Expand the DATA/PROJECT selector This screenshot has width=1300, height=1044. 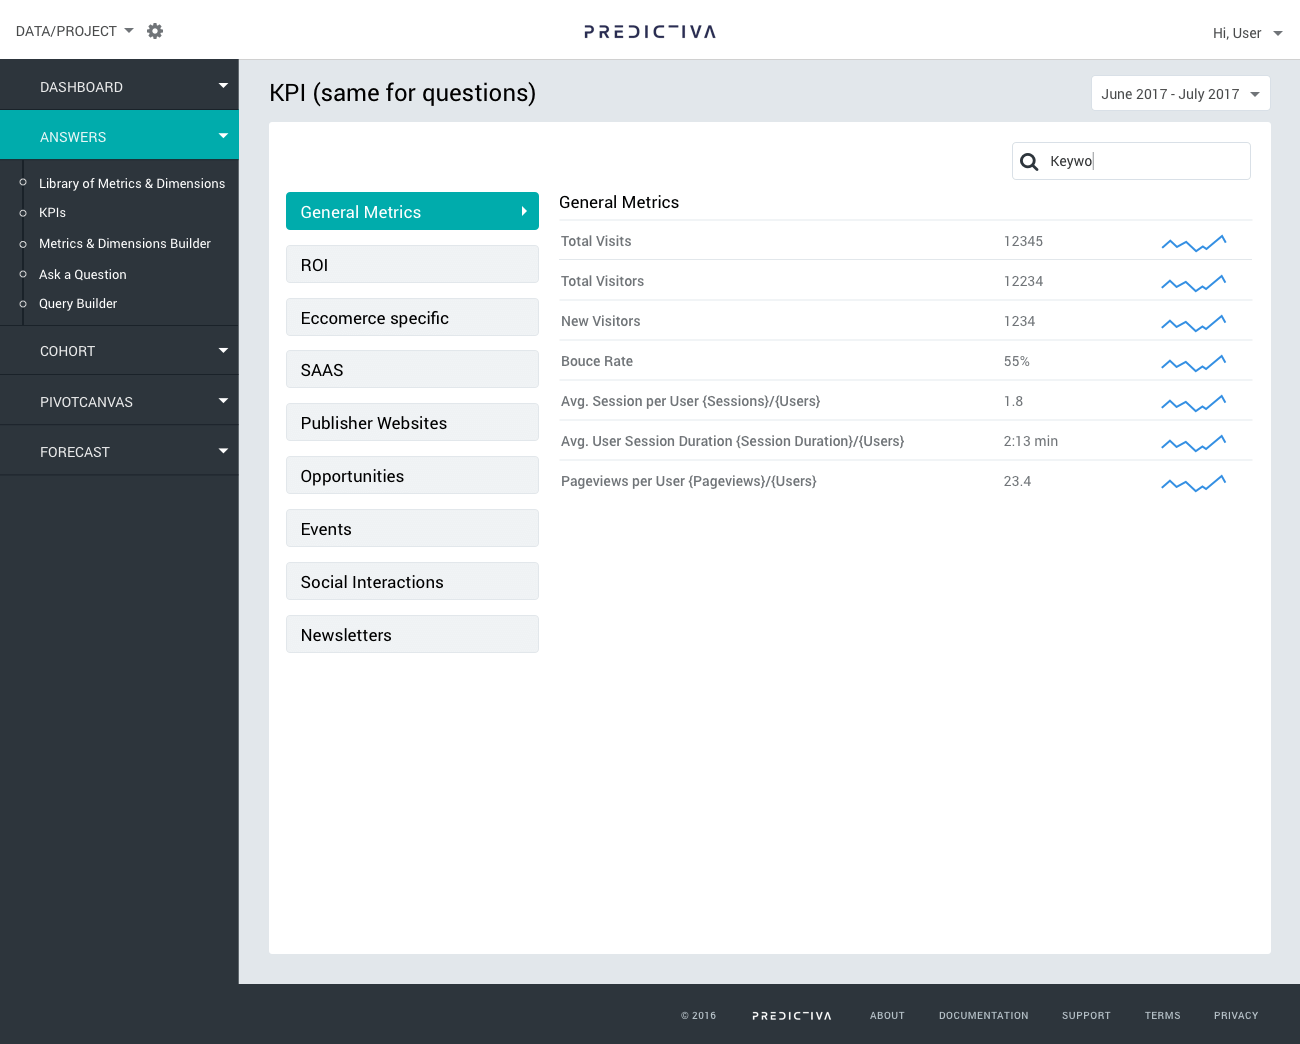(75, 31)
